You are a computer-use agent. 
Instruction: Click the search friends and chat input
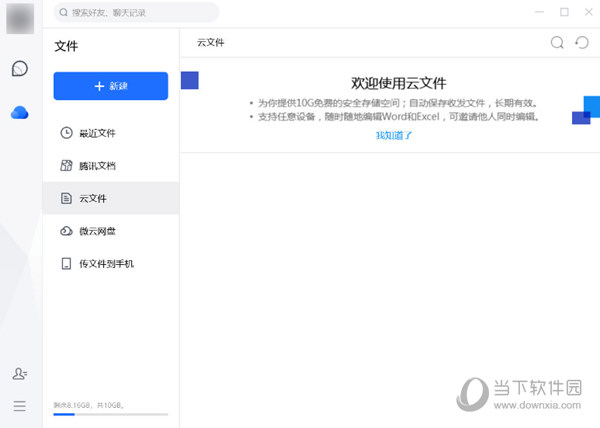coord(136,13)
